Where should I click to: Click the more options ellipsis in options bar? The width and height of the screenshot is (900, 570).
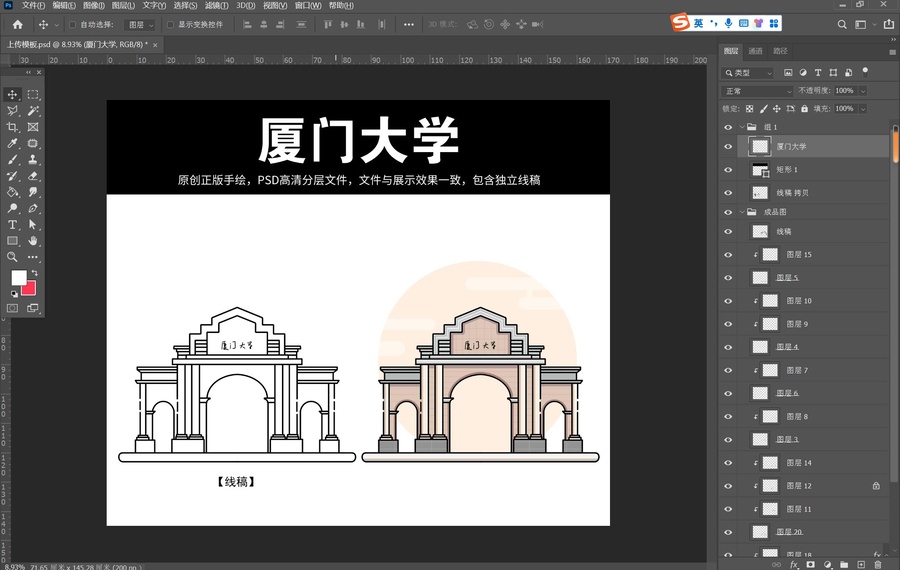coord(409,25)
